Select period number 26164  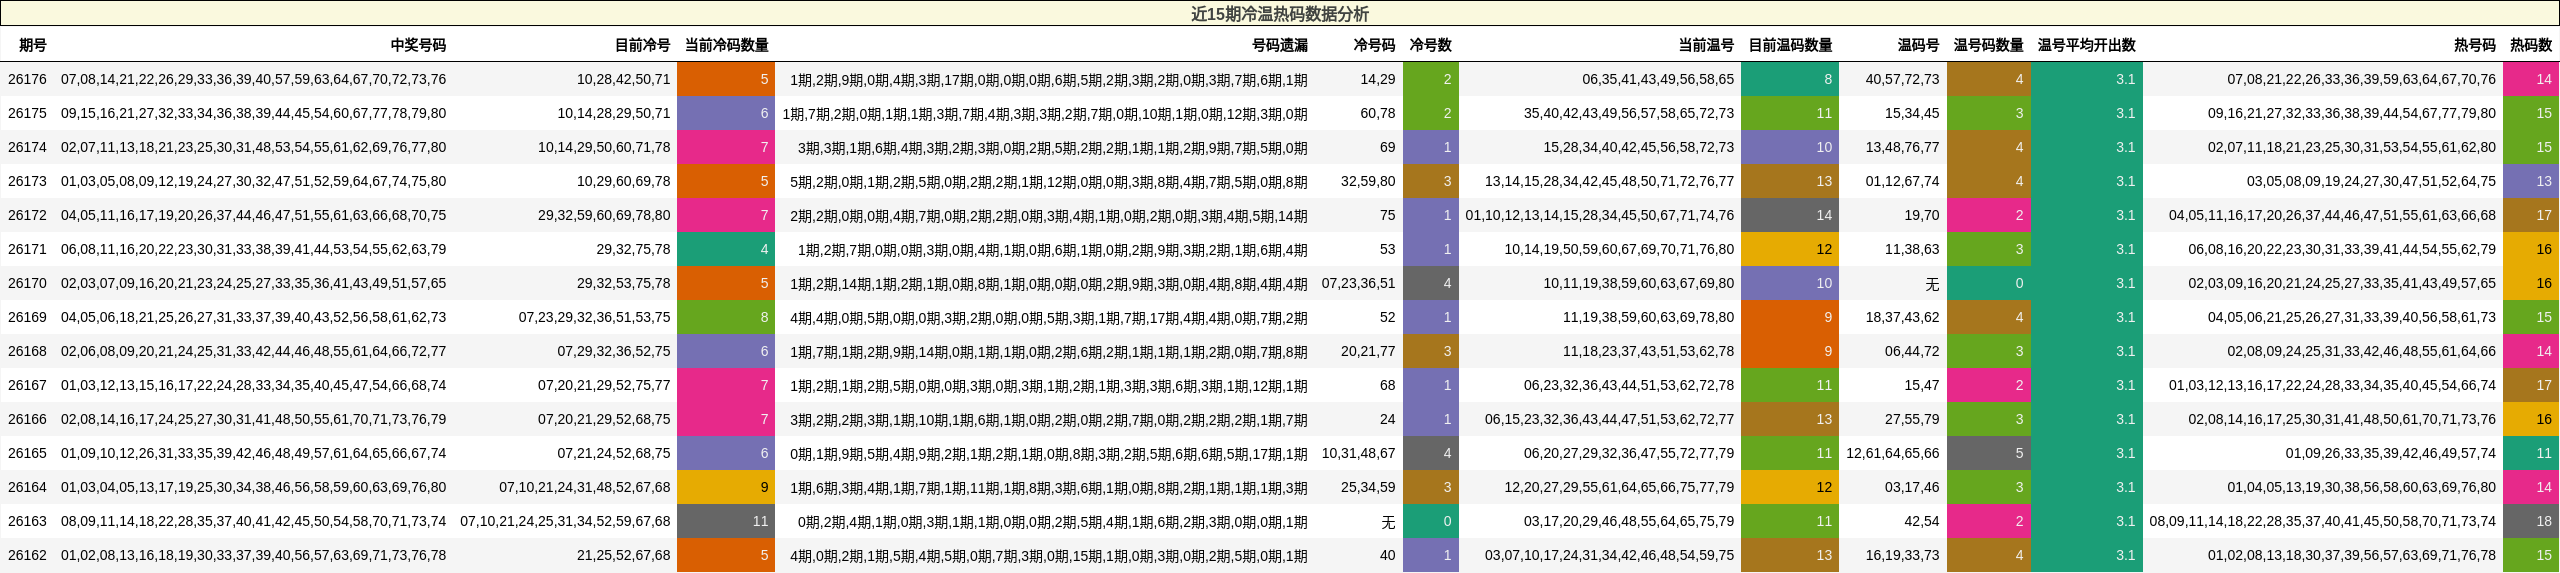[27, 487]
